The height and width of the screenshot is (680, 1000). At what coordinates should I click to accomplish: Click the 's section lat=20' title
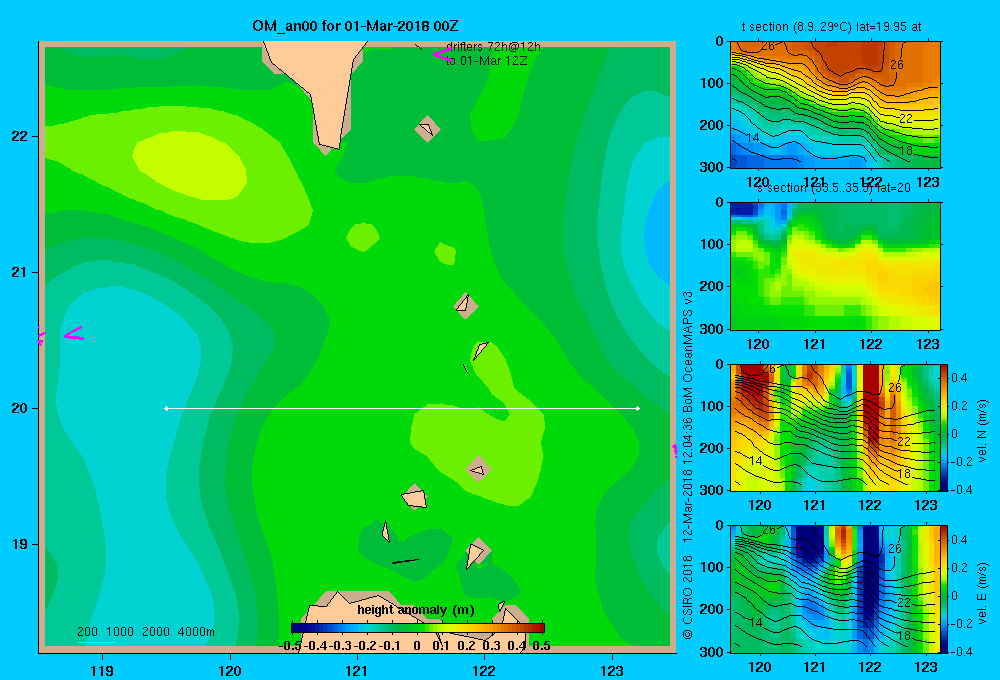(834, 188)
